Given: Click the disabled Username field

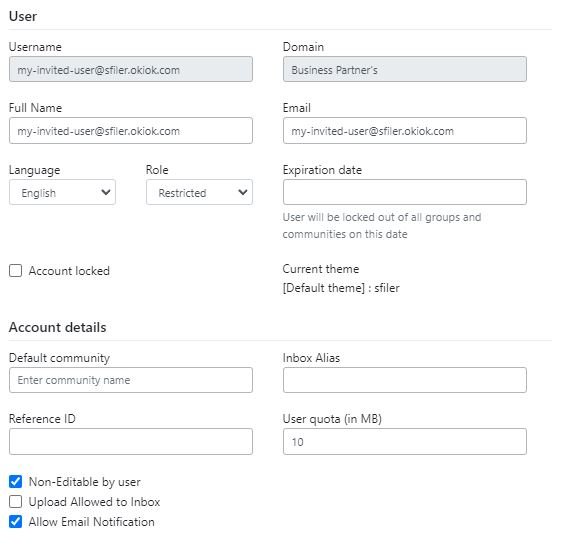Looking at the screenshot, I should [131, 69].
